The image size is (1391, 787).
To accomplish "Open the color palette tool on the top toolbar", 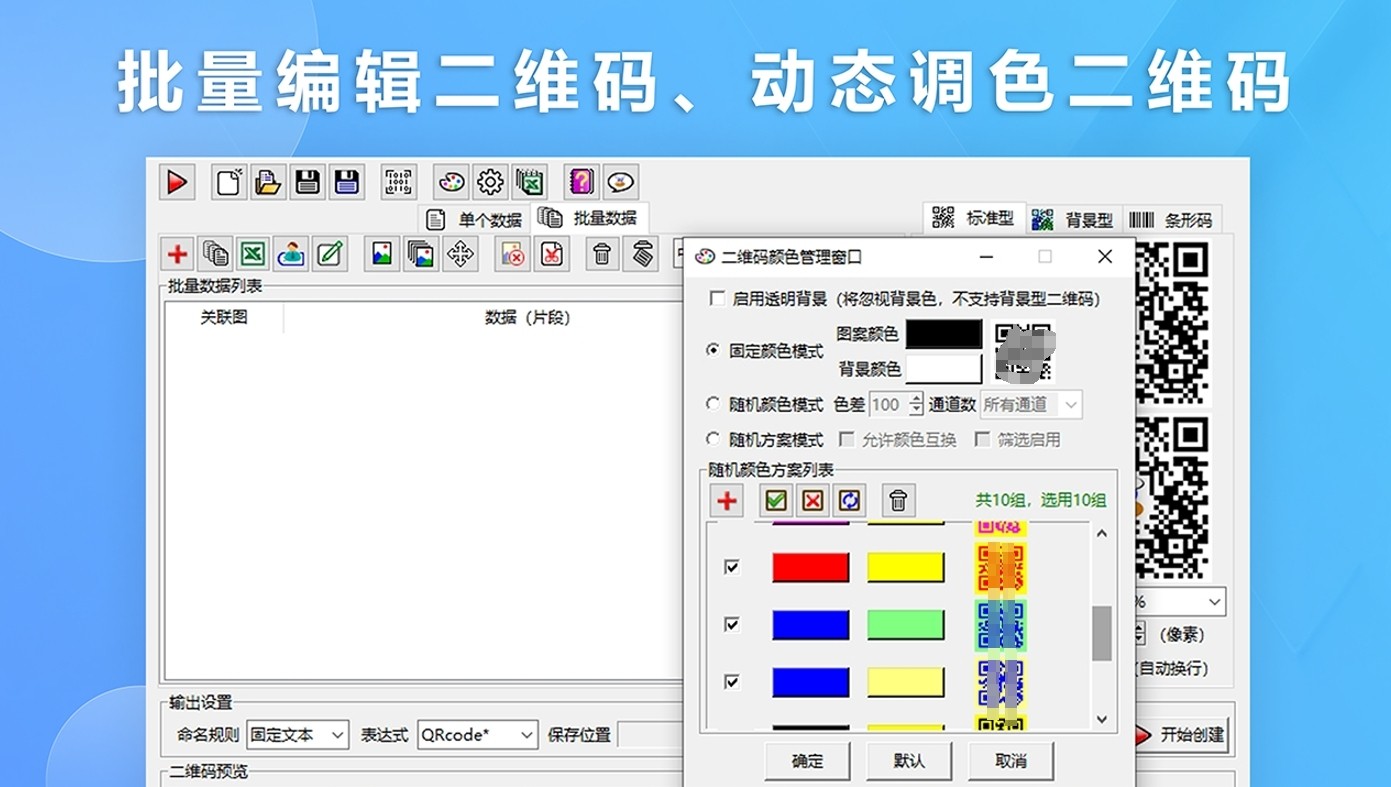I will tap(450, 182).
